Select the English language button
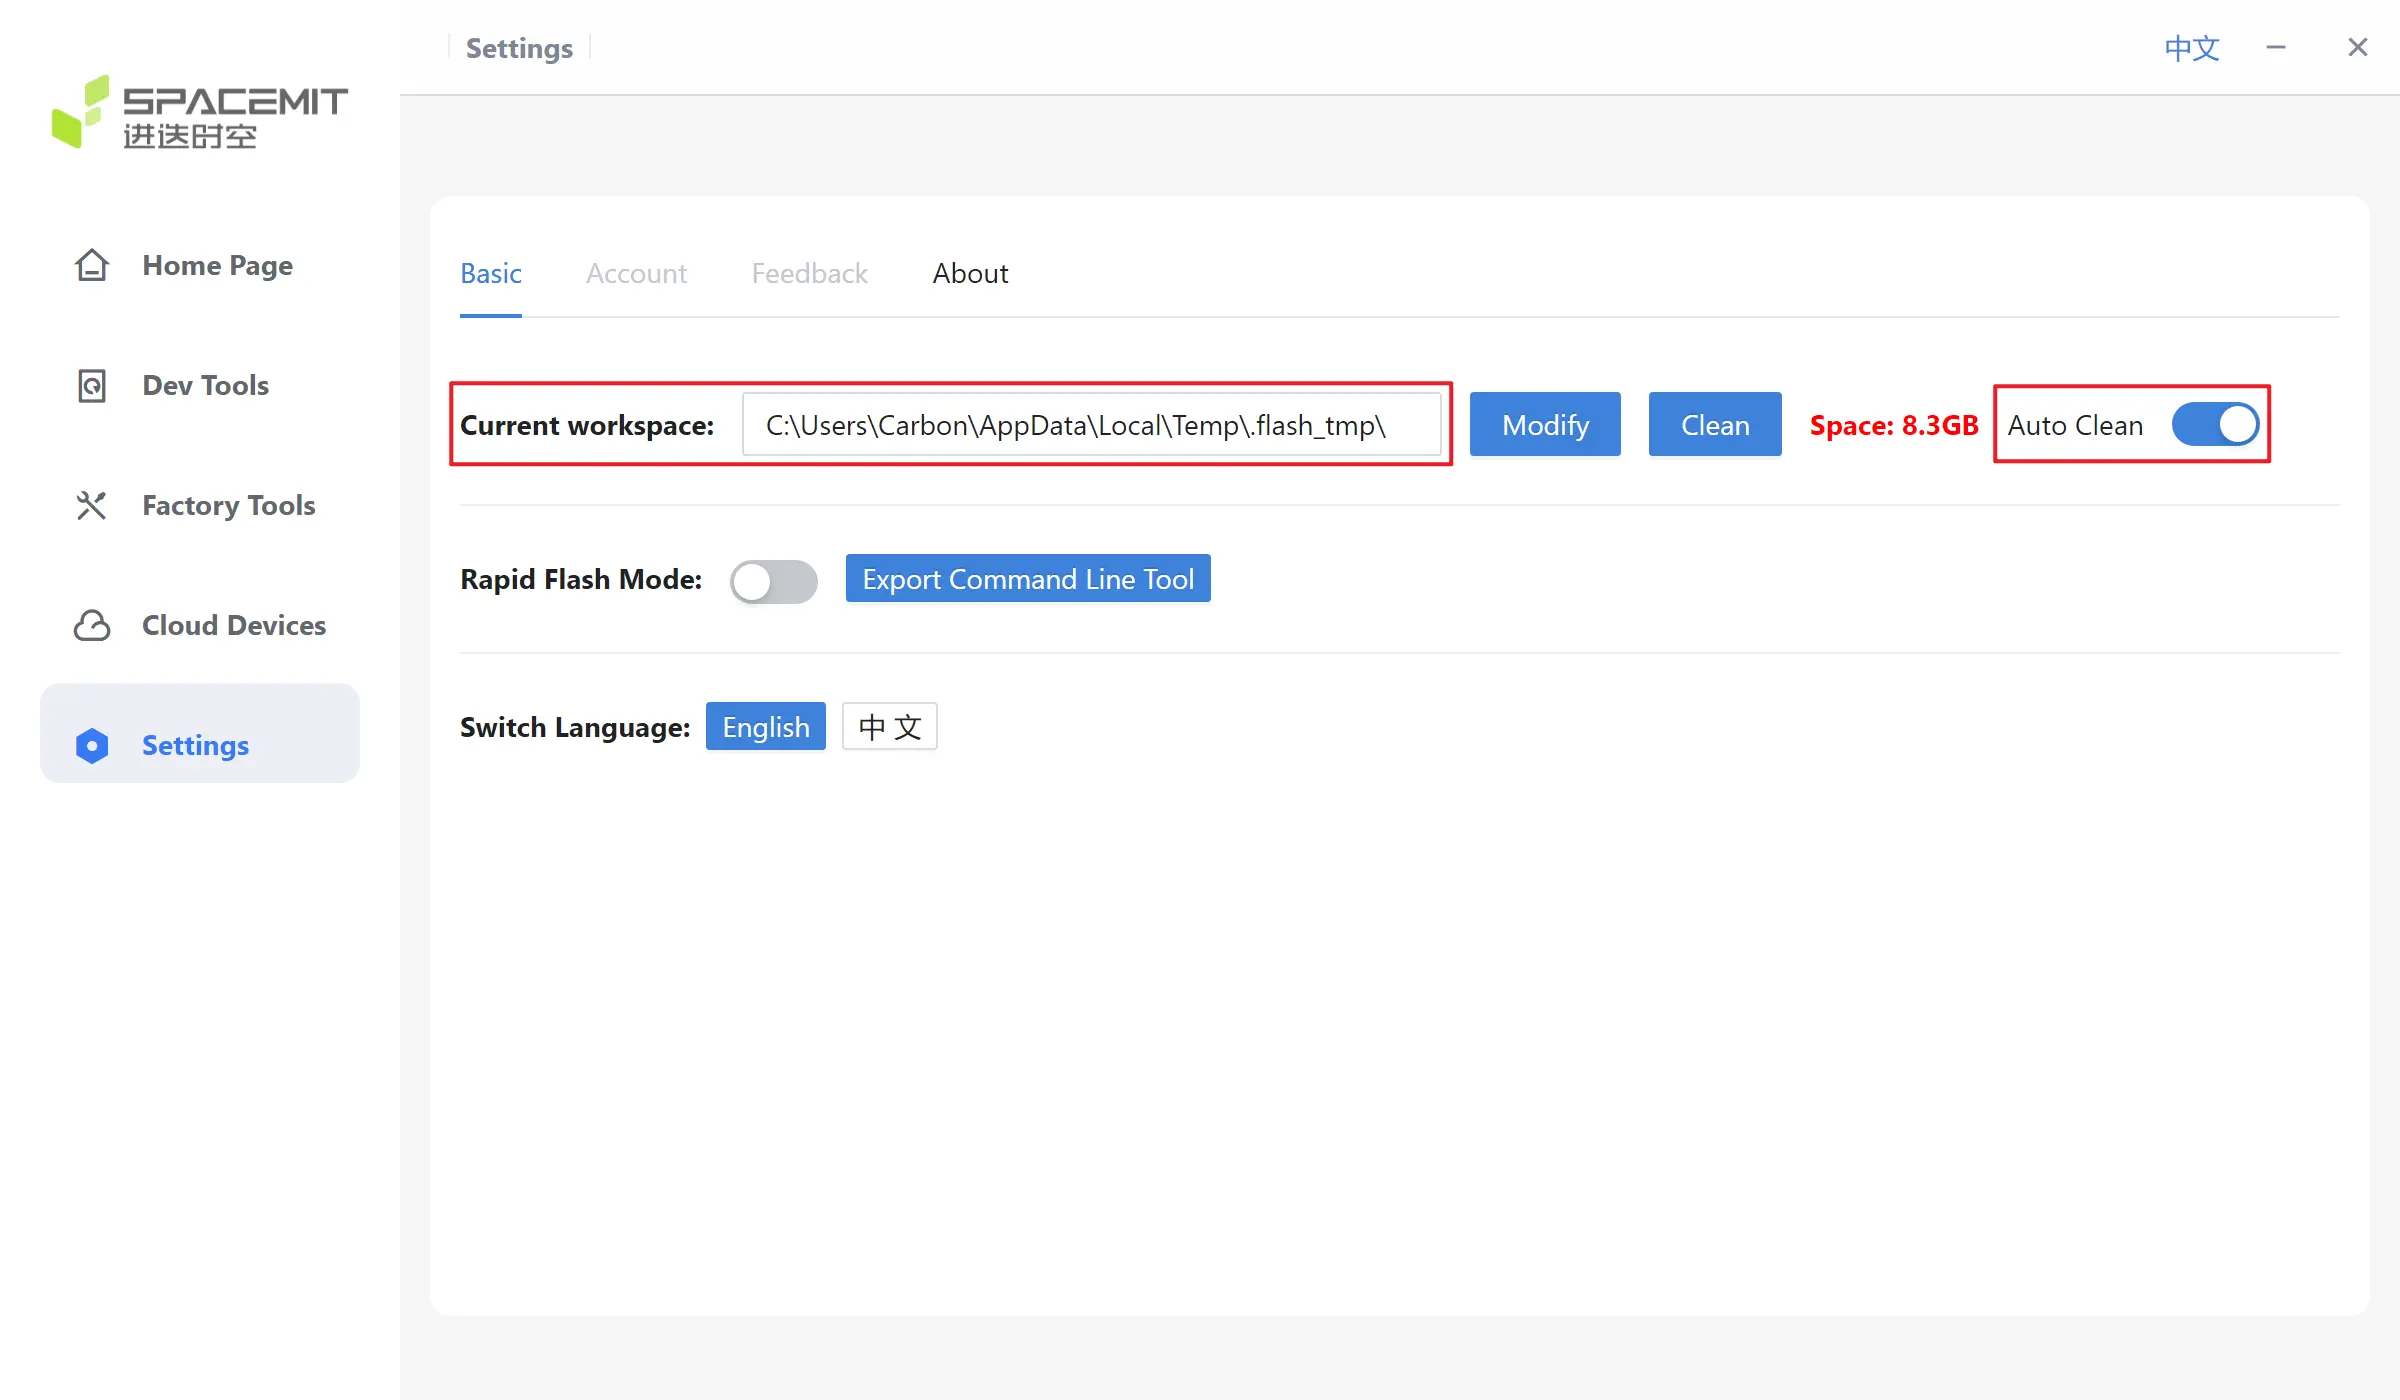This screenshot has height=1400, width=2400. 766,726
